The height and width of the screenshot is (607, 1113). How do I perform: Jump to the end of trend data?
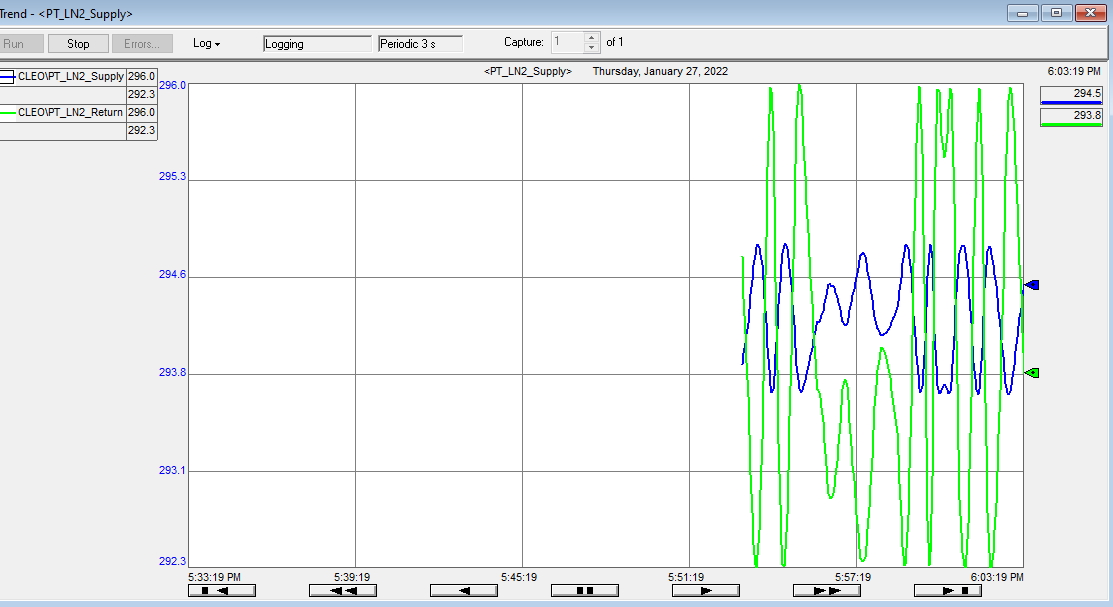pyautogui.click(x=948, y=590)
